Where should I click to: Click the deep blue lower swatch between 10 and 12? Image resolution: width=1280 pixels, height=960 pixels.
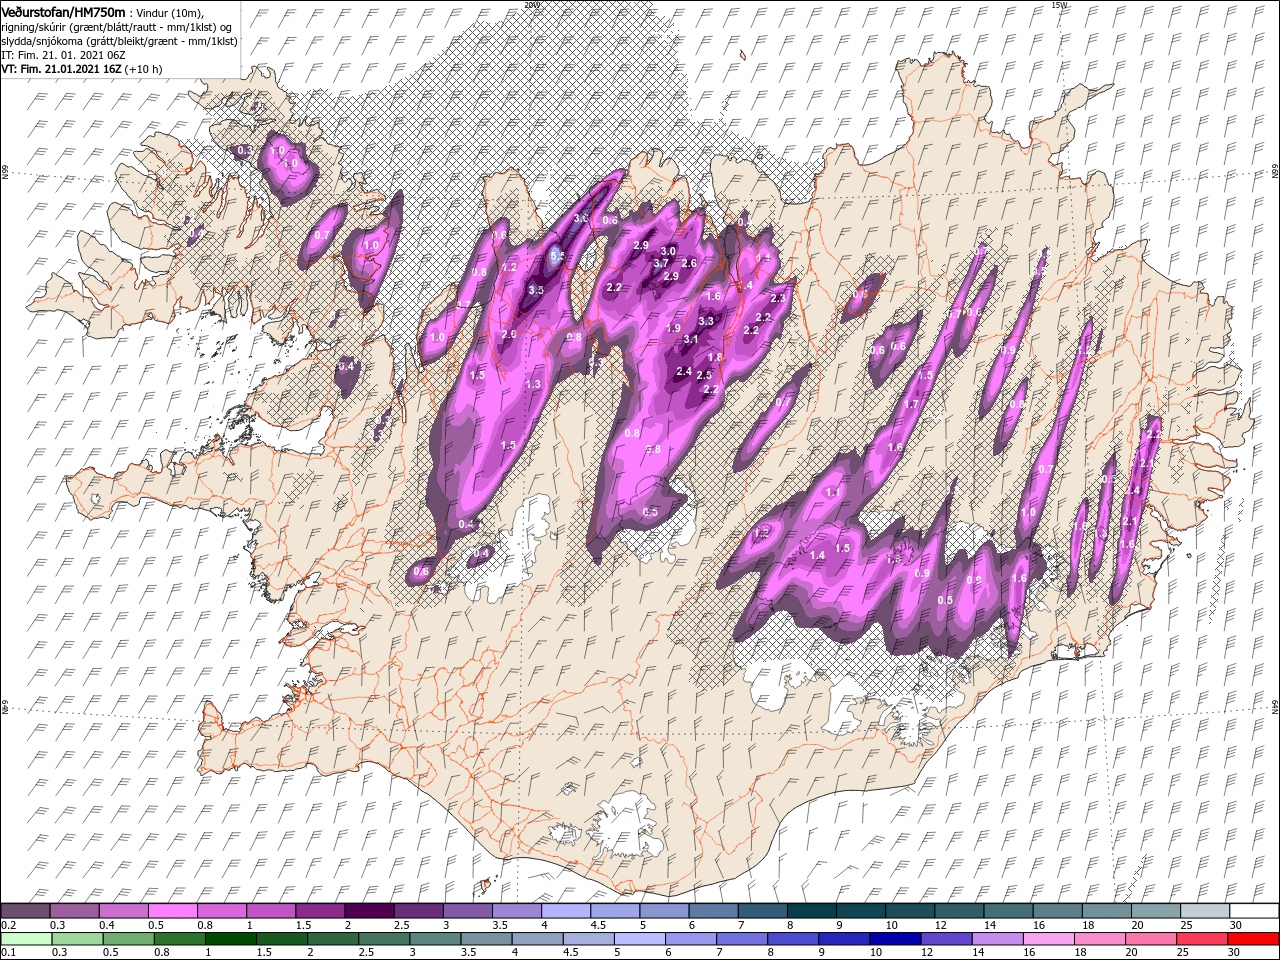[895, 939]
